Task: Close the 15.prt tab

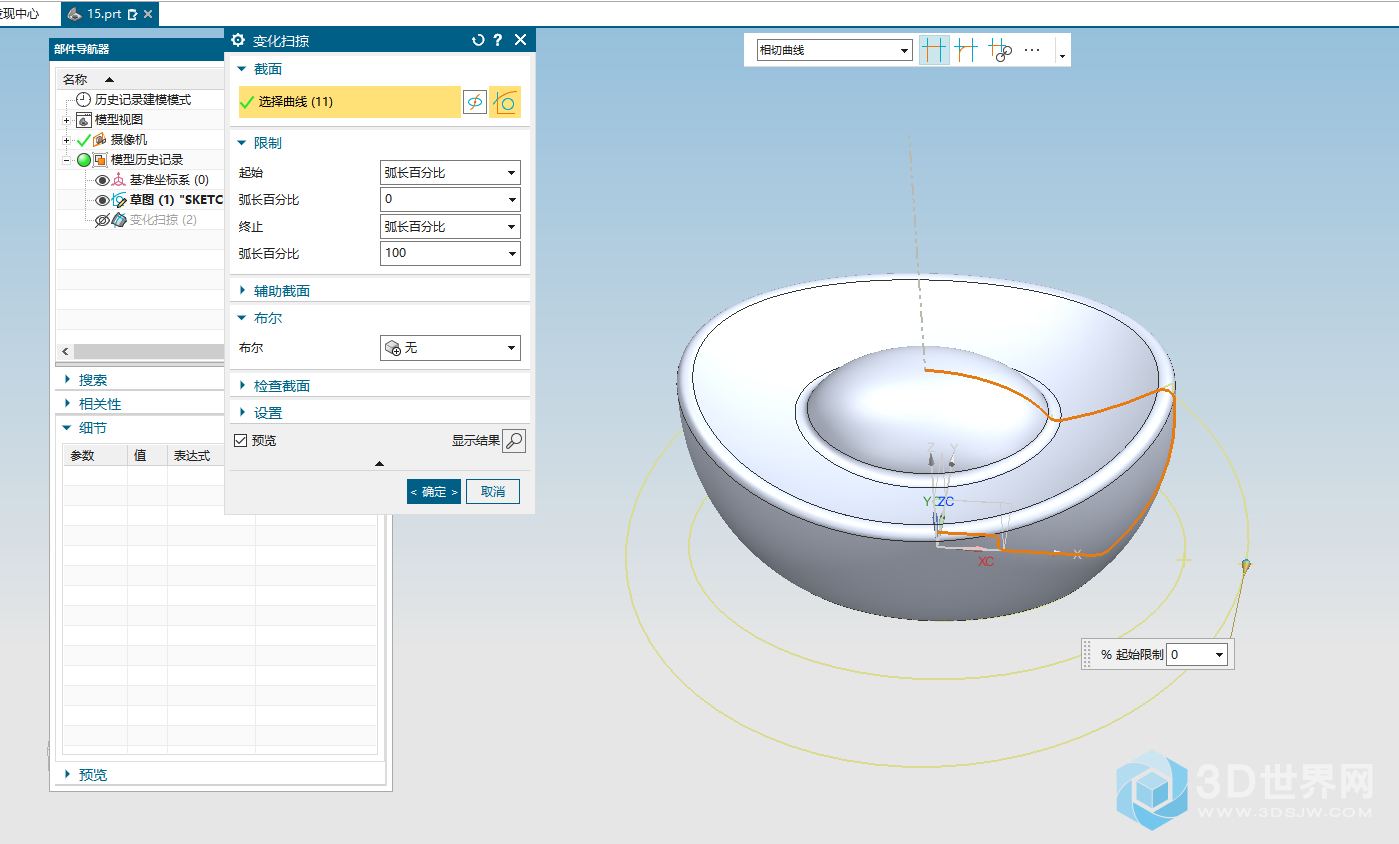Action: (x=149, y=15)
